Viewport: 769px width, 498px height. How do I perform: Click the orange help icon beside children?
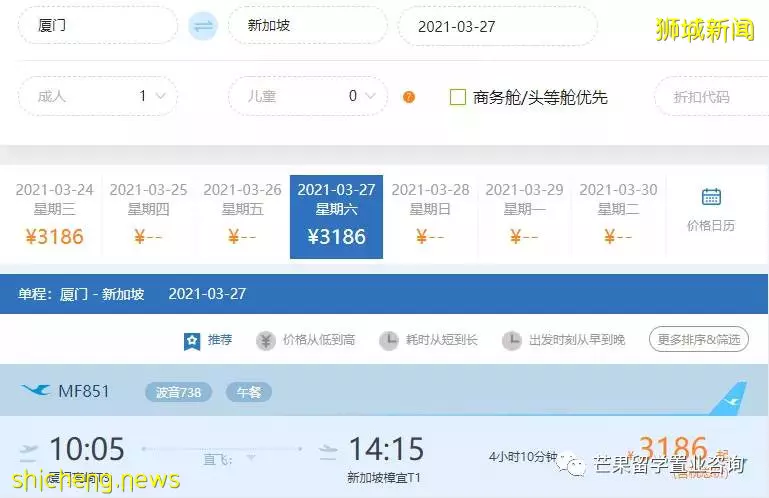[x=409, y=97]
